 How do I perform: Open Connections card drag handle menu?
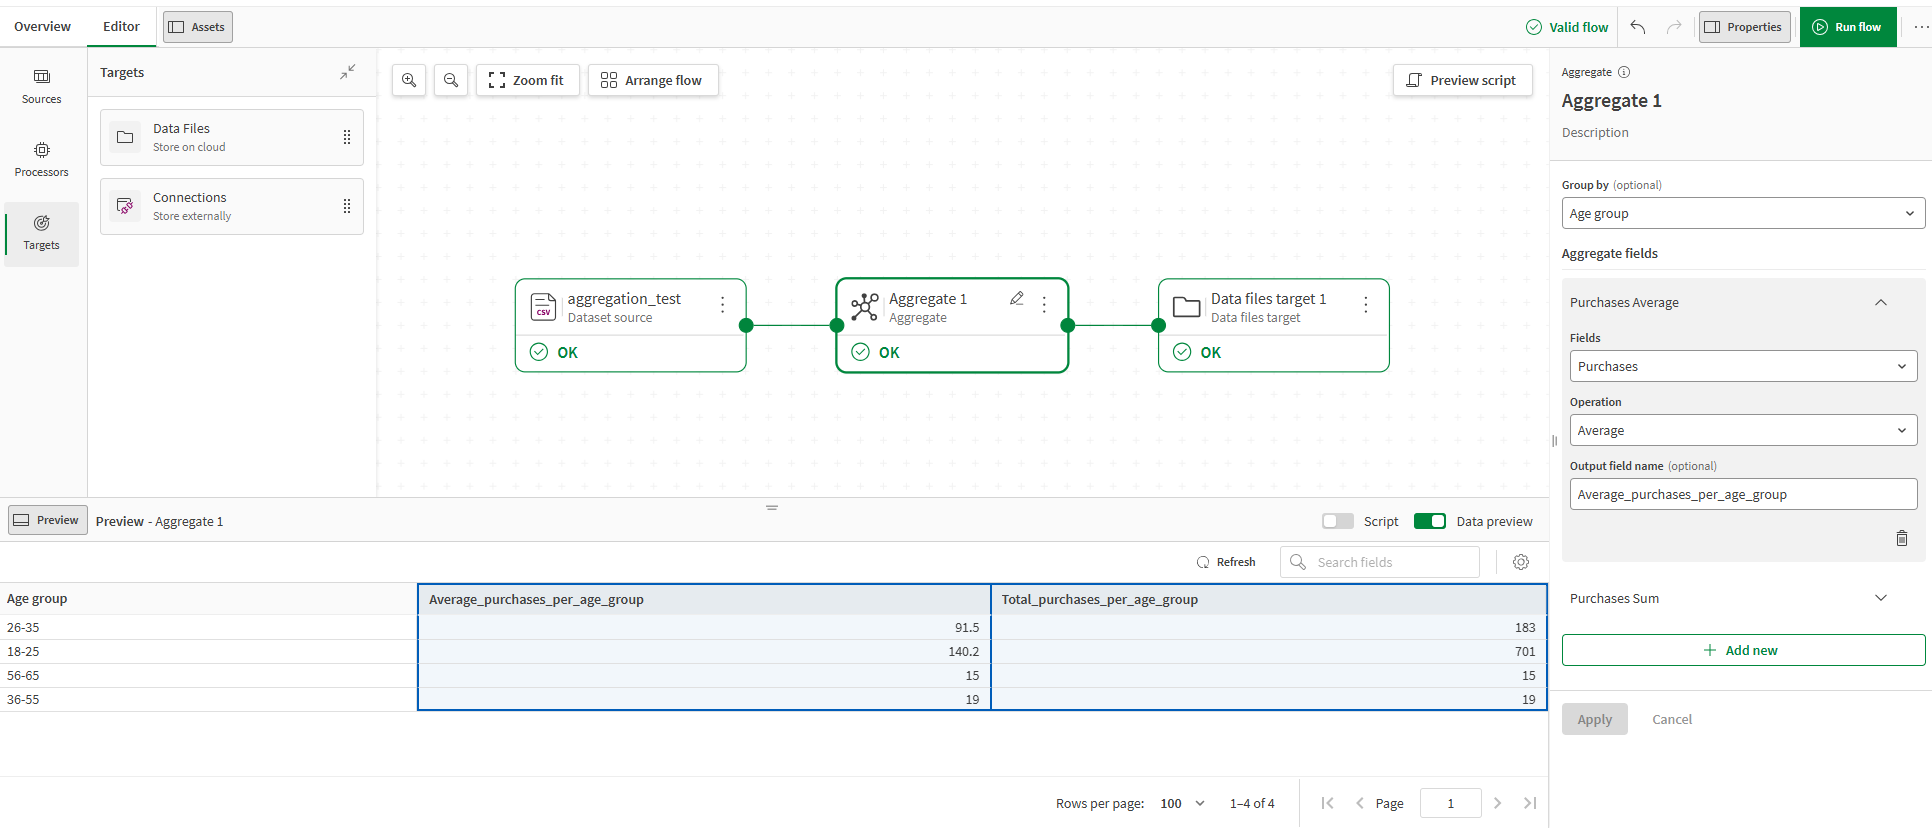[x=347, y=206]
